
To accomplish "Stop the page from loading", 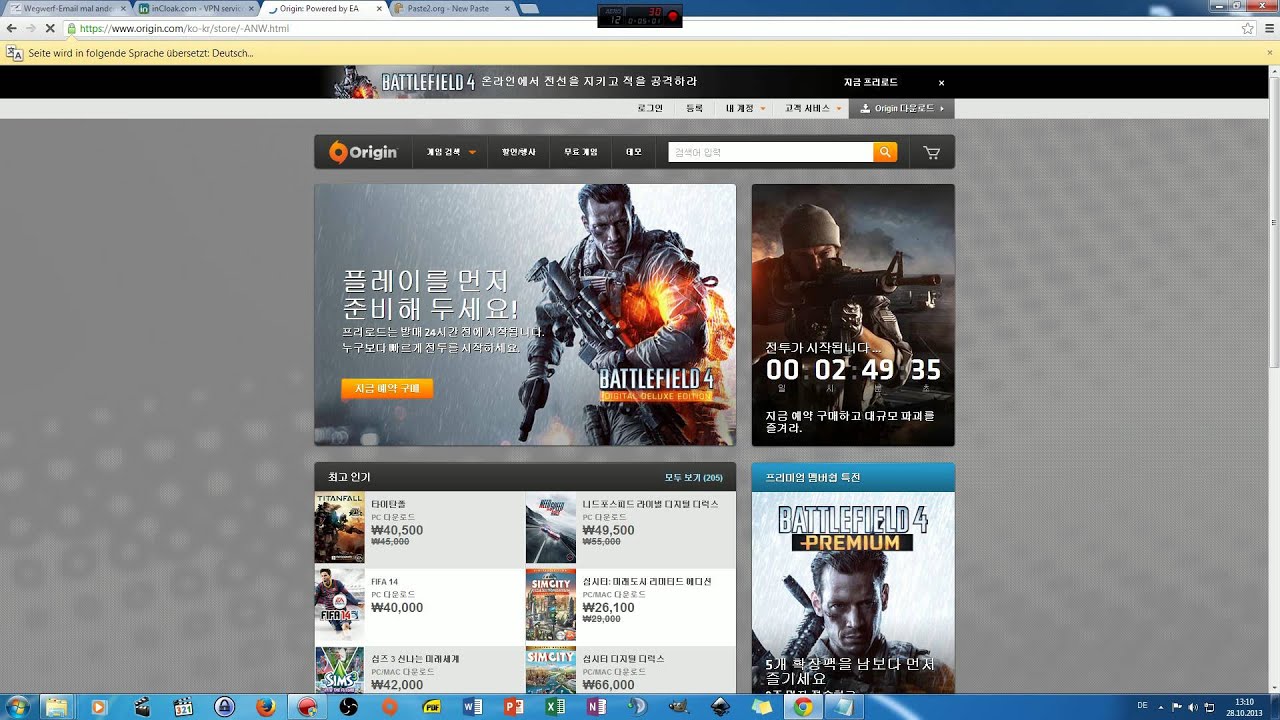I will 51,29.
